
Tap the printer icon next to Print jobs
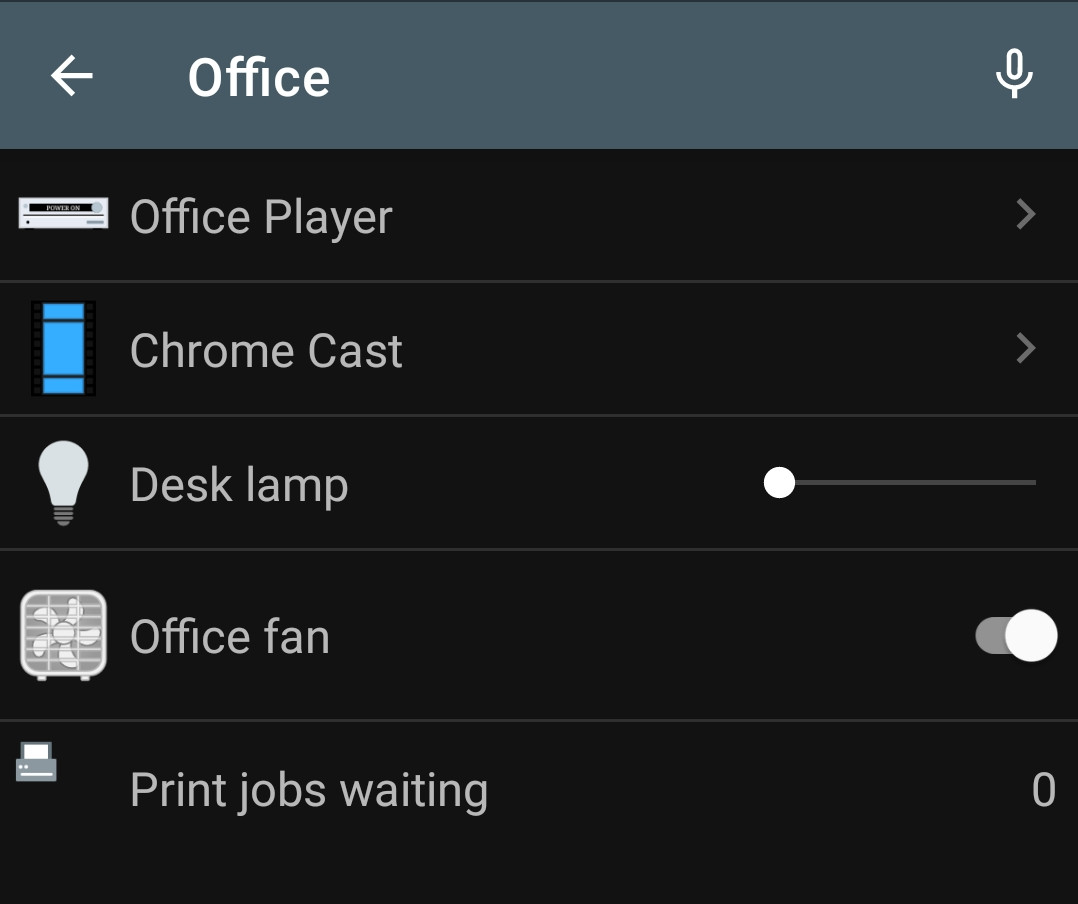pos(35,762)
